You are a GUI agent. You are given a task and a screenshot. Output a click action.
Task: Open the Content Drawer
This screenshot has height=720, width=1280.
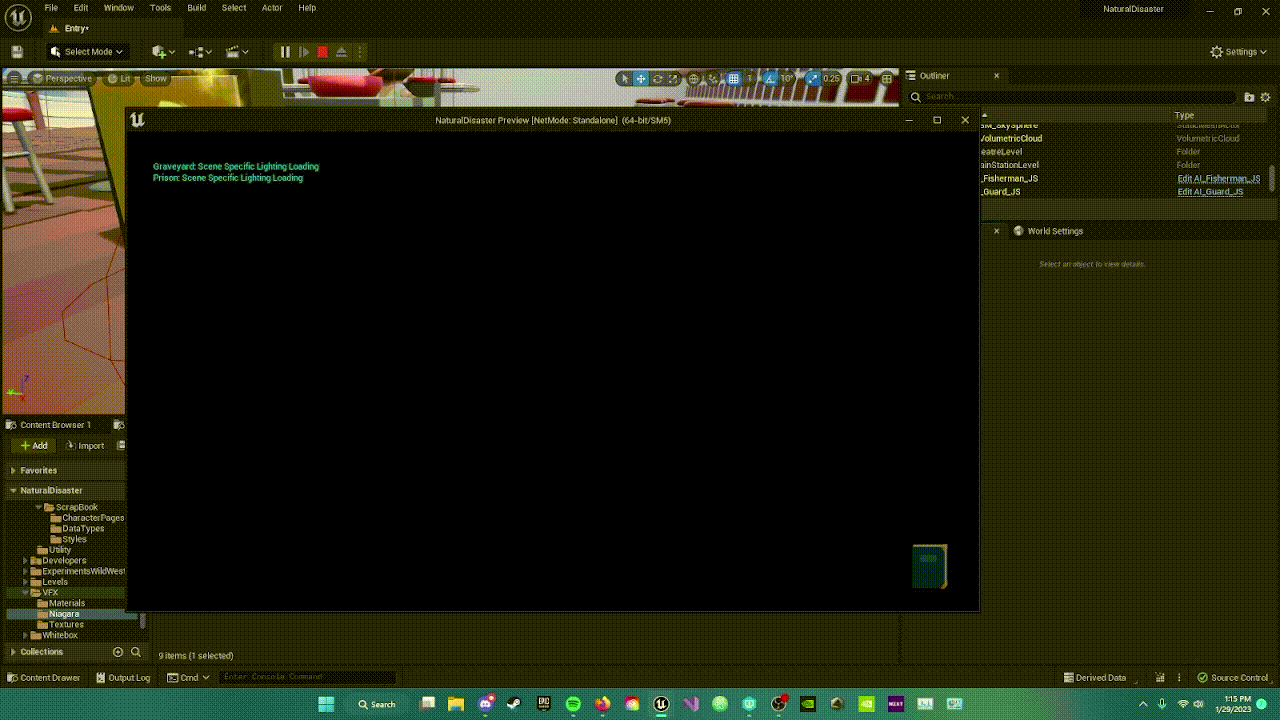tap(44, 678)
